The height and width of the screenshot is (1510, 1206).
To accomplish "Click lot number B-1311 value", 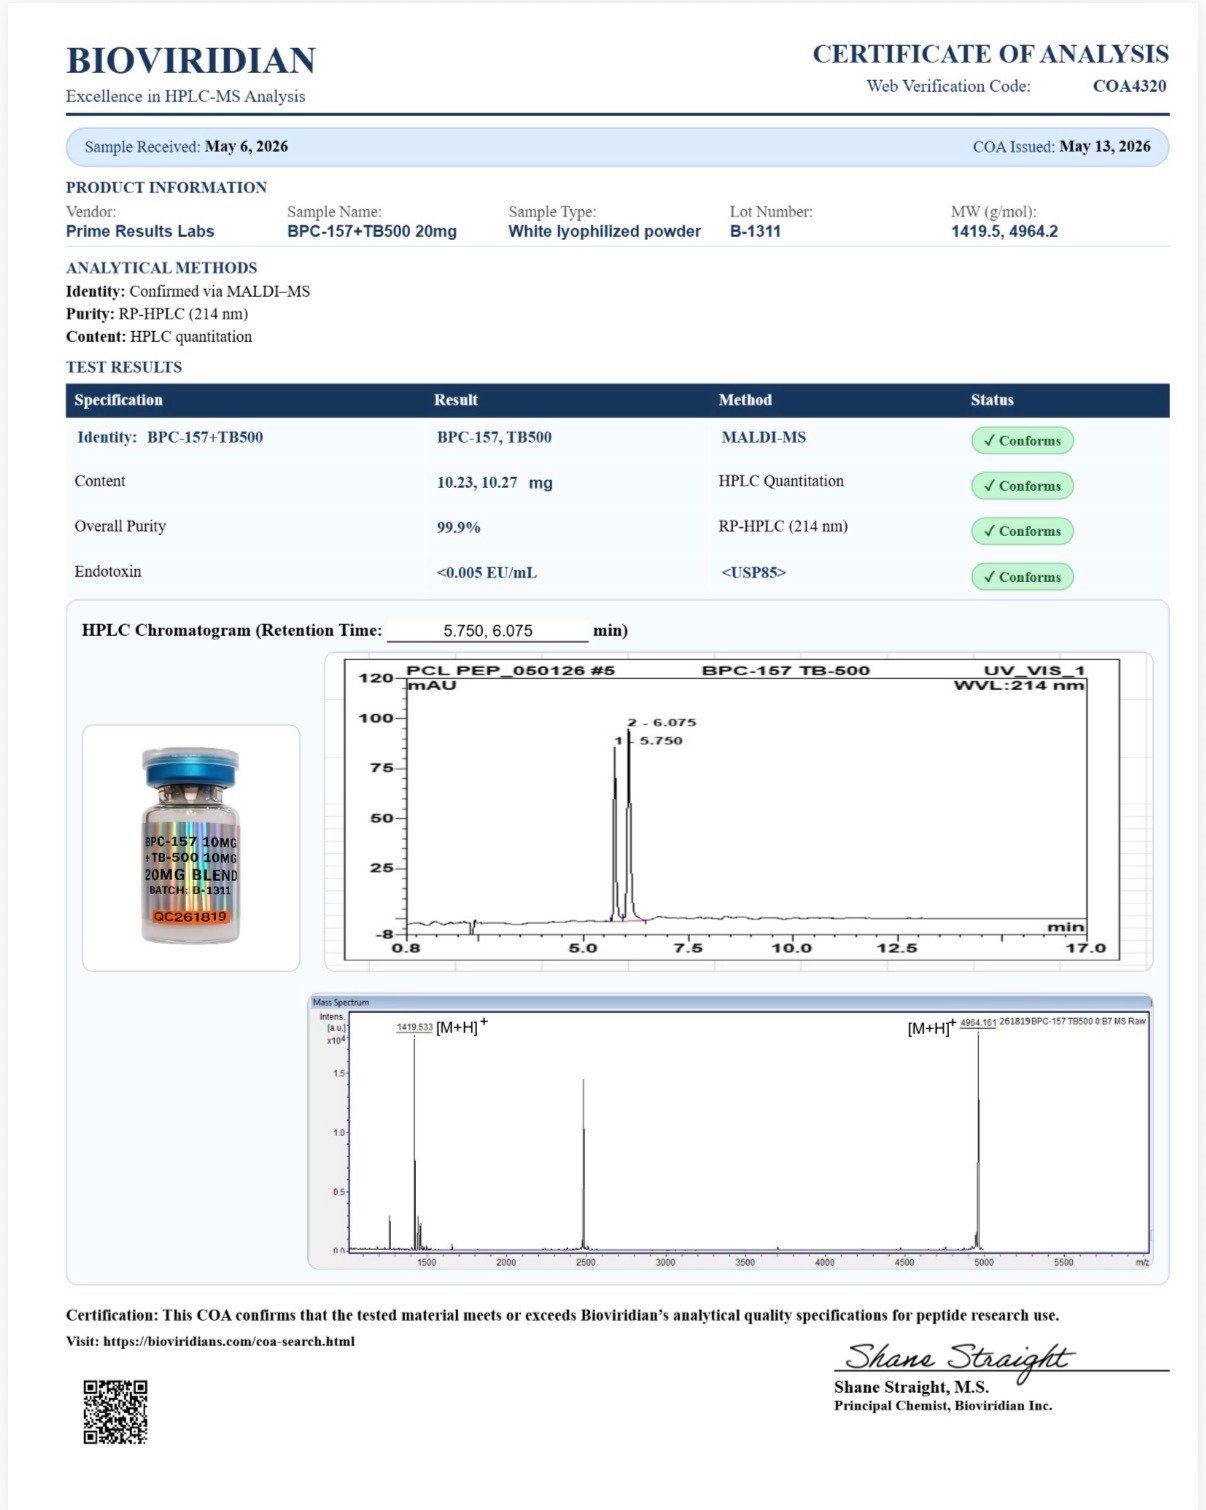I will click(x=755, y=231).
